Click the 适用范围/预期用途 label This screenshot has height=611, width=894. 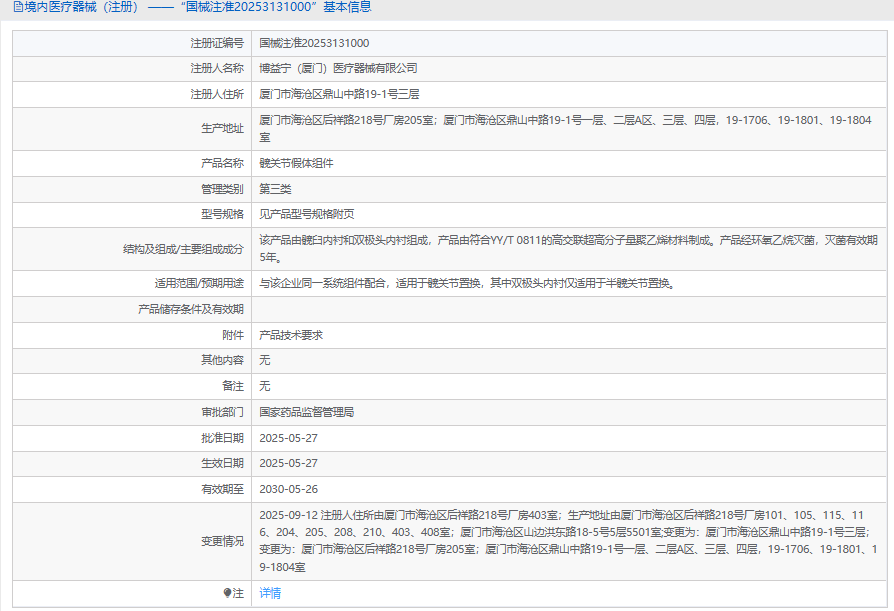pyautogui.click(x=199, y=283)
